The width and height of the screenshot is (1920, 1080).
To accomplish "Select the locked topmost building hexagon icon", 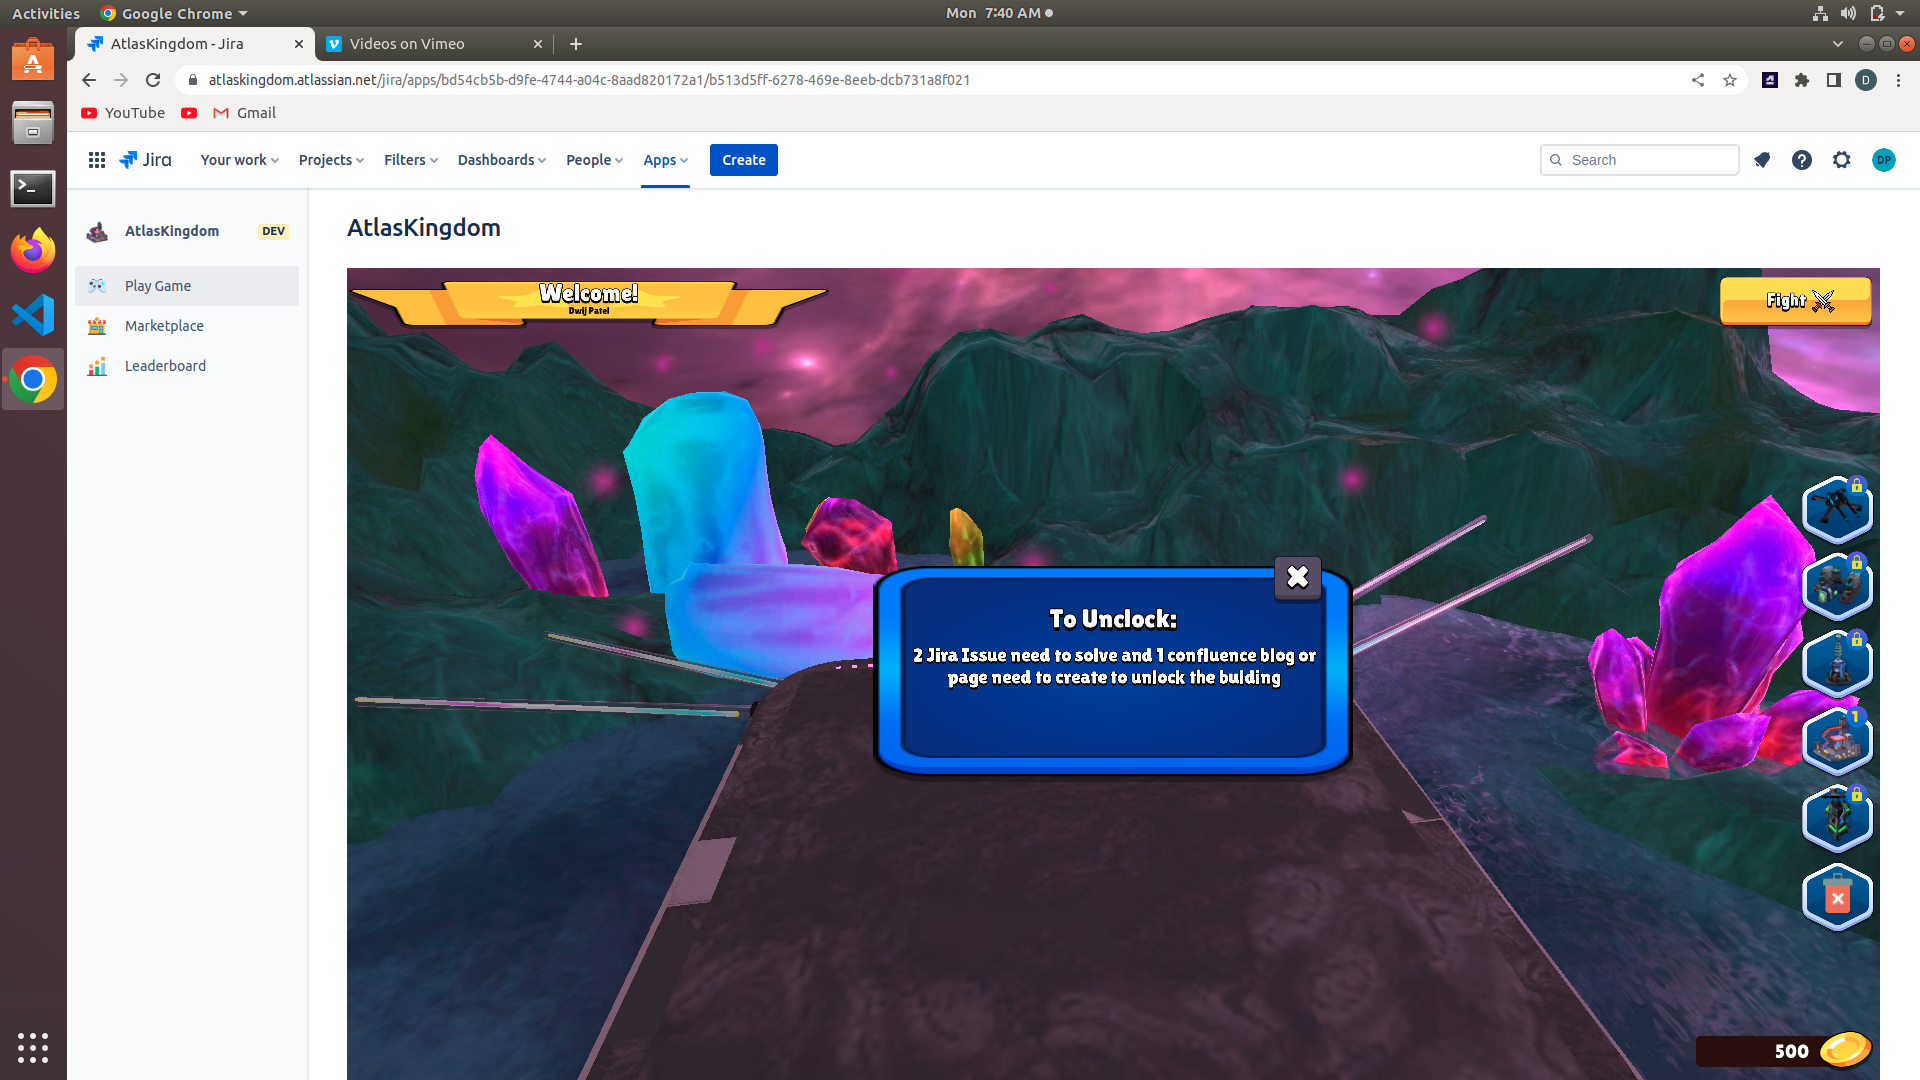I will [1837, 509].
